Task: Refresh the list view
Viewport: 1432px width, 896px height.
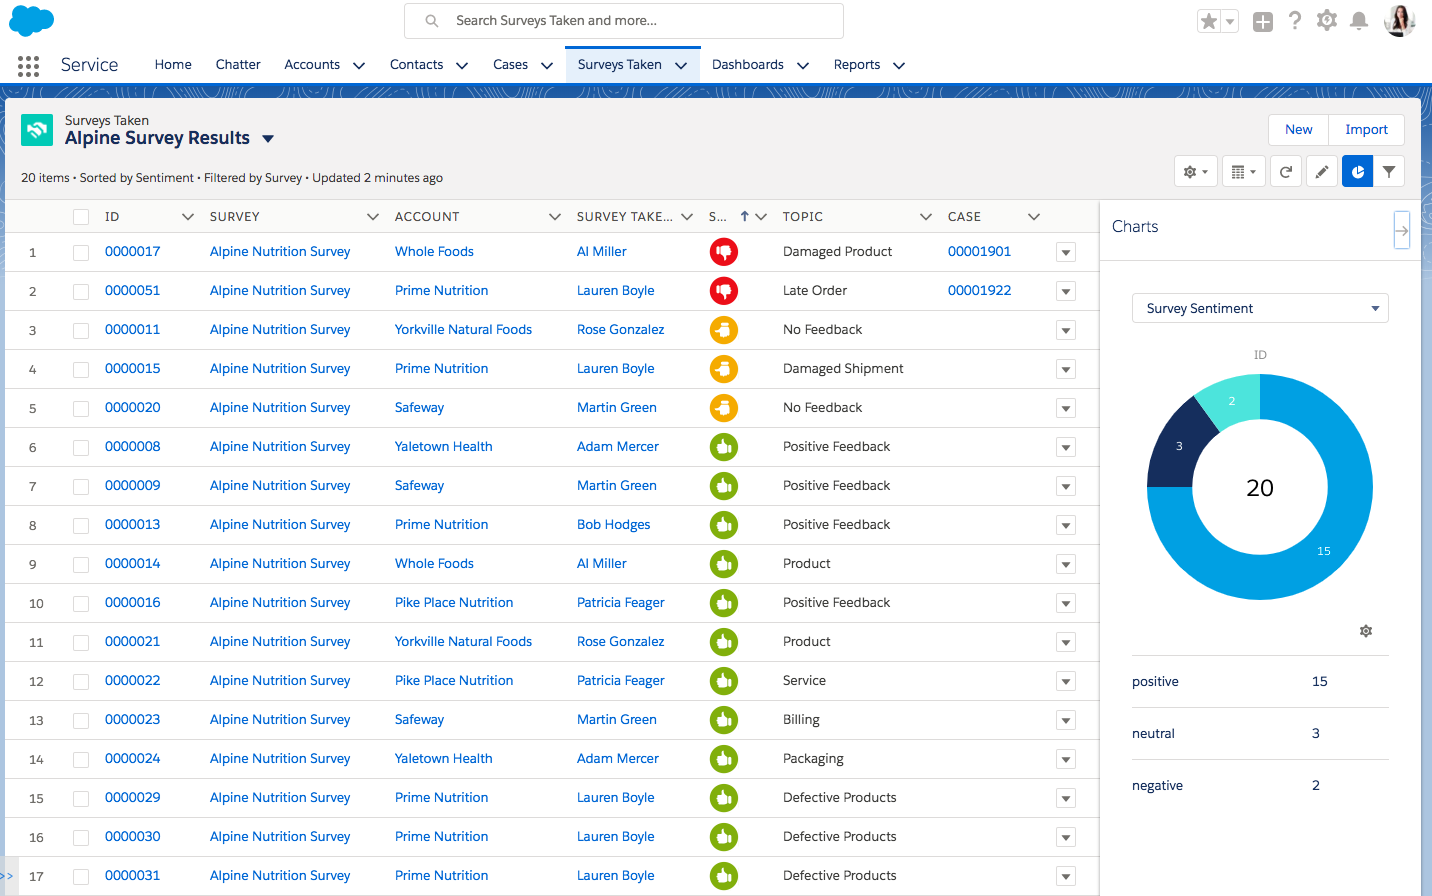Action: (x=1286, y=172)
